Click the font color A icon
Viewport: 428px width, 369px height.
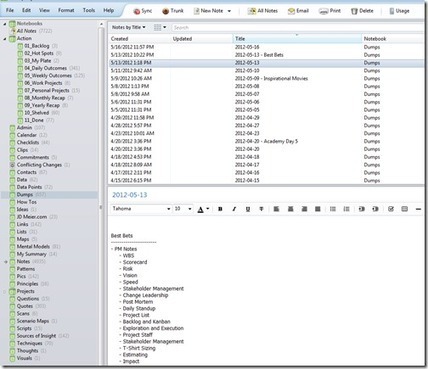coord(200,209)
